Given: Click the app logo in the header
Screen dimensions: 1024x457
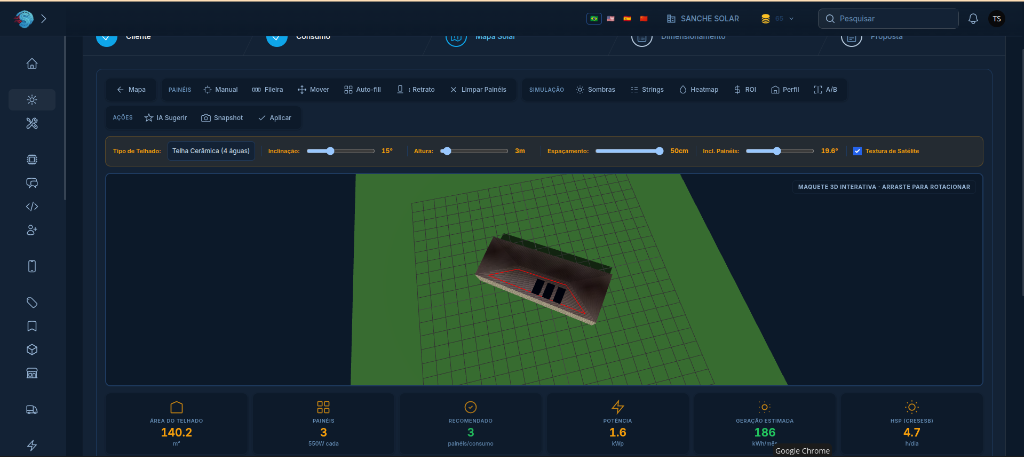Looking at the screenshot, I should 24,19.
